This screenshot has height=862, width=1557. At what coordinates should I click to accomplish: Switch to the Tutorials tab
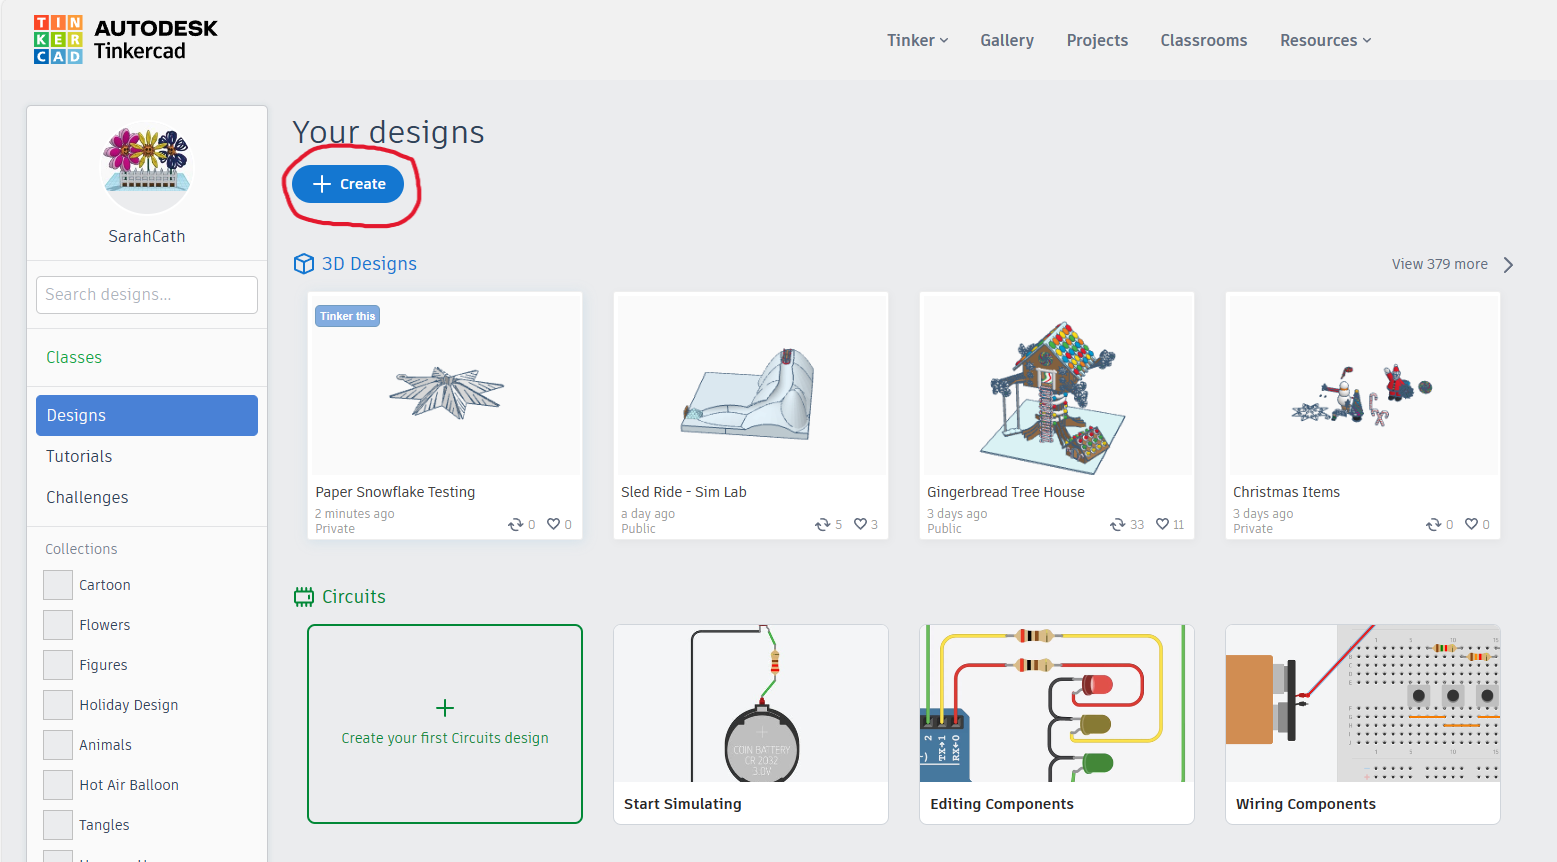click(x=78, y=456)
